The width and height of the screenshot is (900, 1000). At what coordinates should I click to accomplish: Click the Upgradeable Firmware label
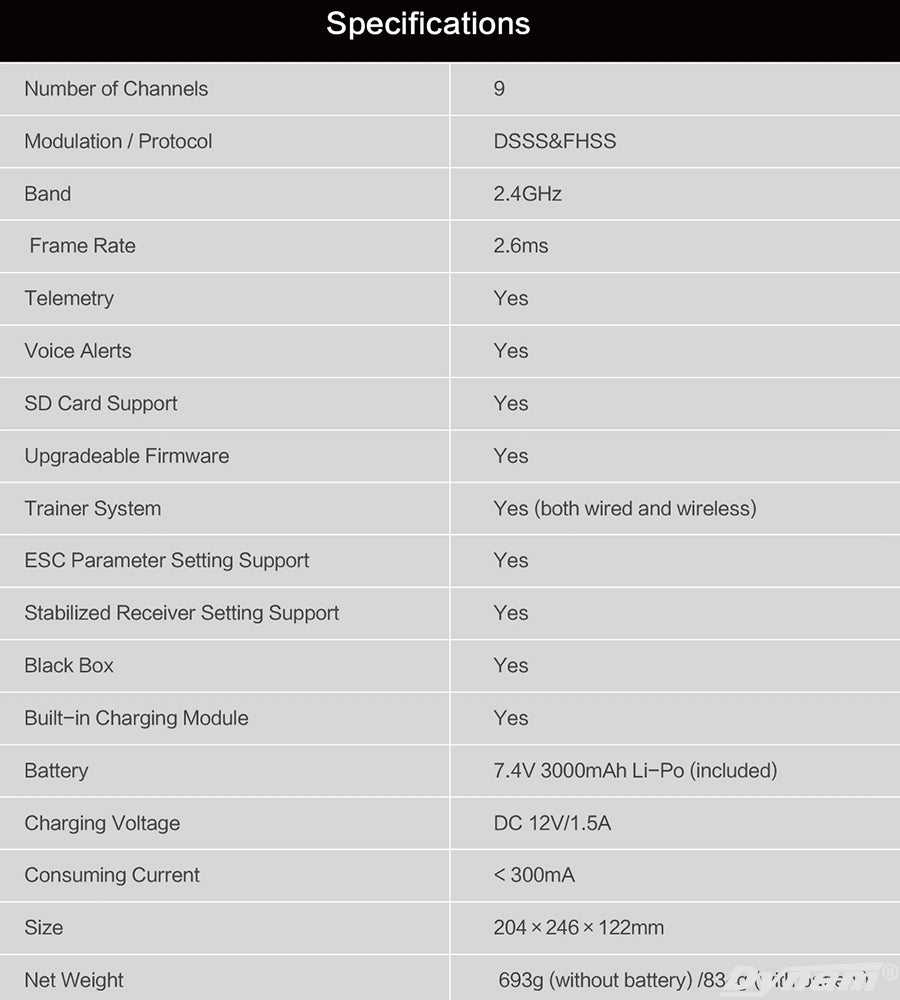click(127, 456)
